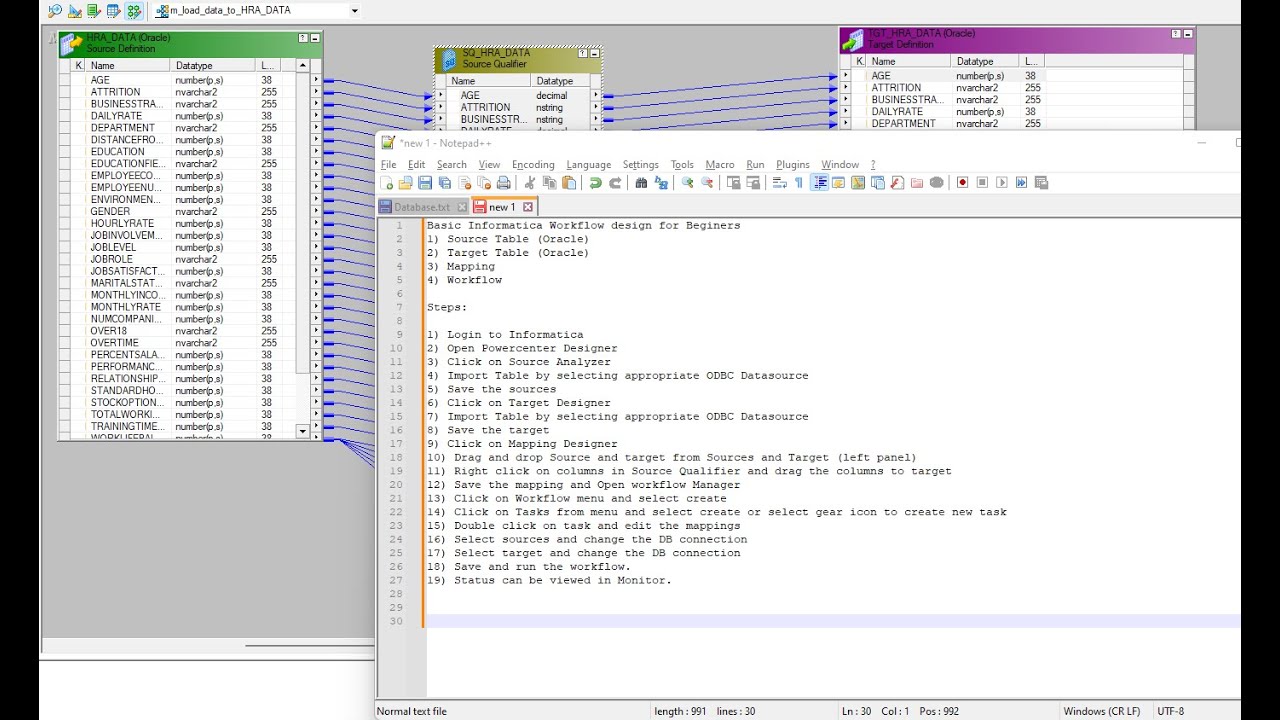The image size is (1280, 720).
Task: Iconize the SQ_HRA_DATA Source Qualifier box
Action: point(595,53)
